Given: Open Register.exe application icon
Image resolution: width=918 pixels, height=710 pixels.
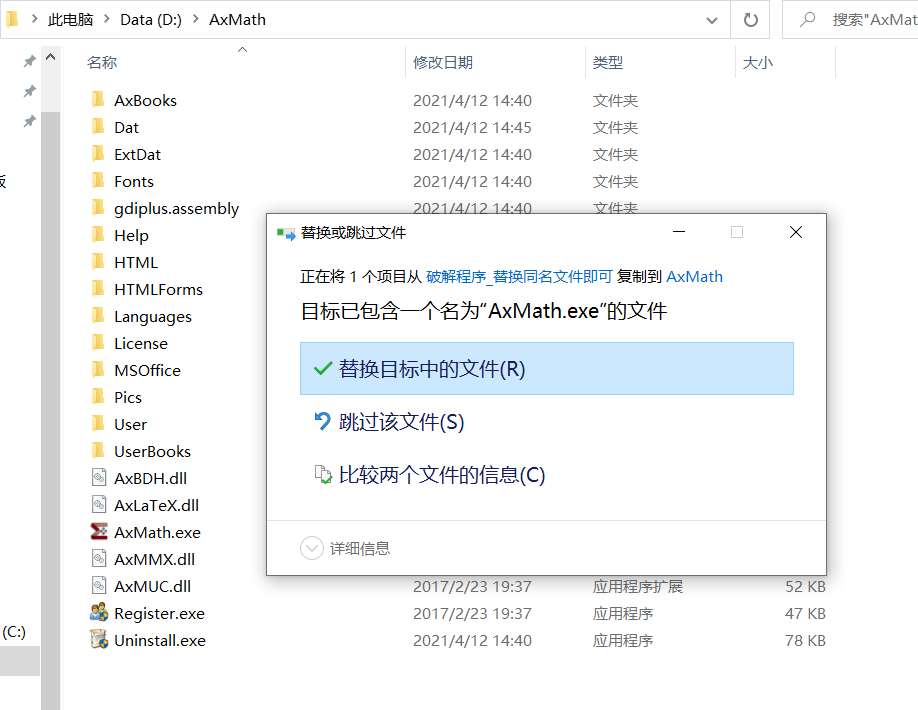Looking at the screenshot, I should (99, 613).
